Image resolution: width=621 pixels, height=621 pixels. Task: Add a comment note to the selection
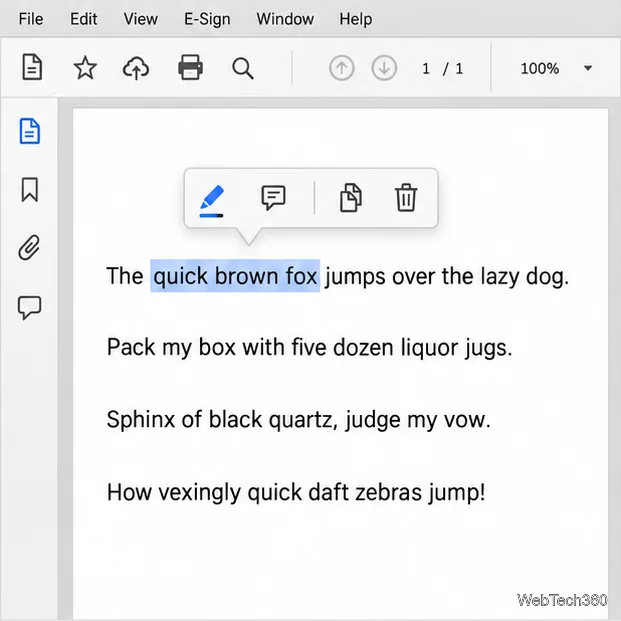click(x=273, y=197)
